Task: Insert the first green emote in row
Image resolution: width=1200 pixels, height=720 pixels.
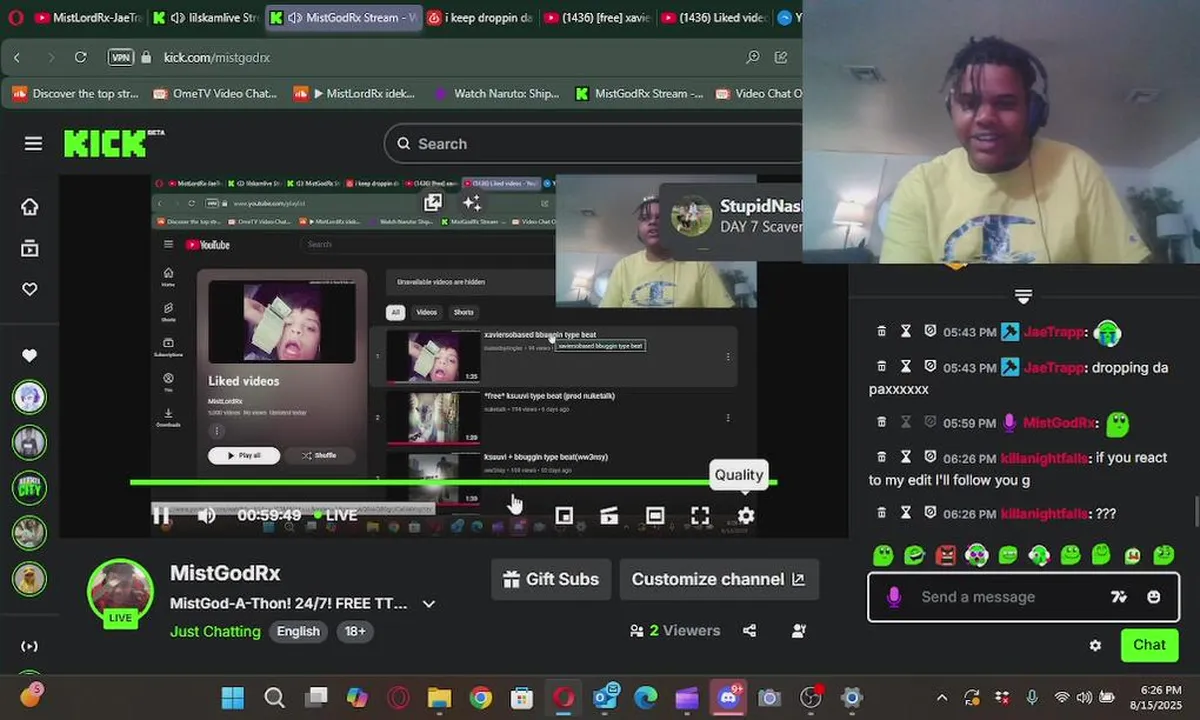Action: (883, 555)
